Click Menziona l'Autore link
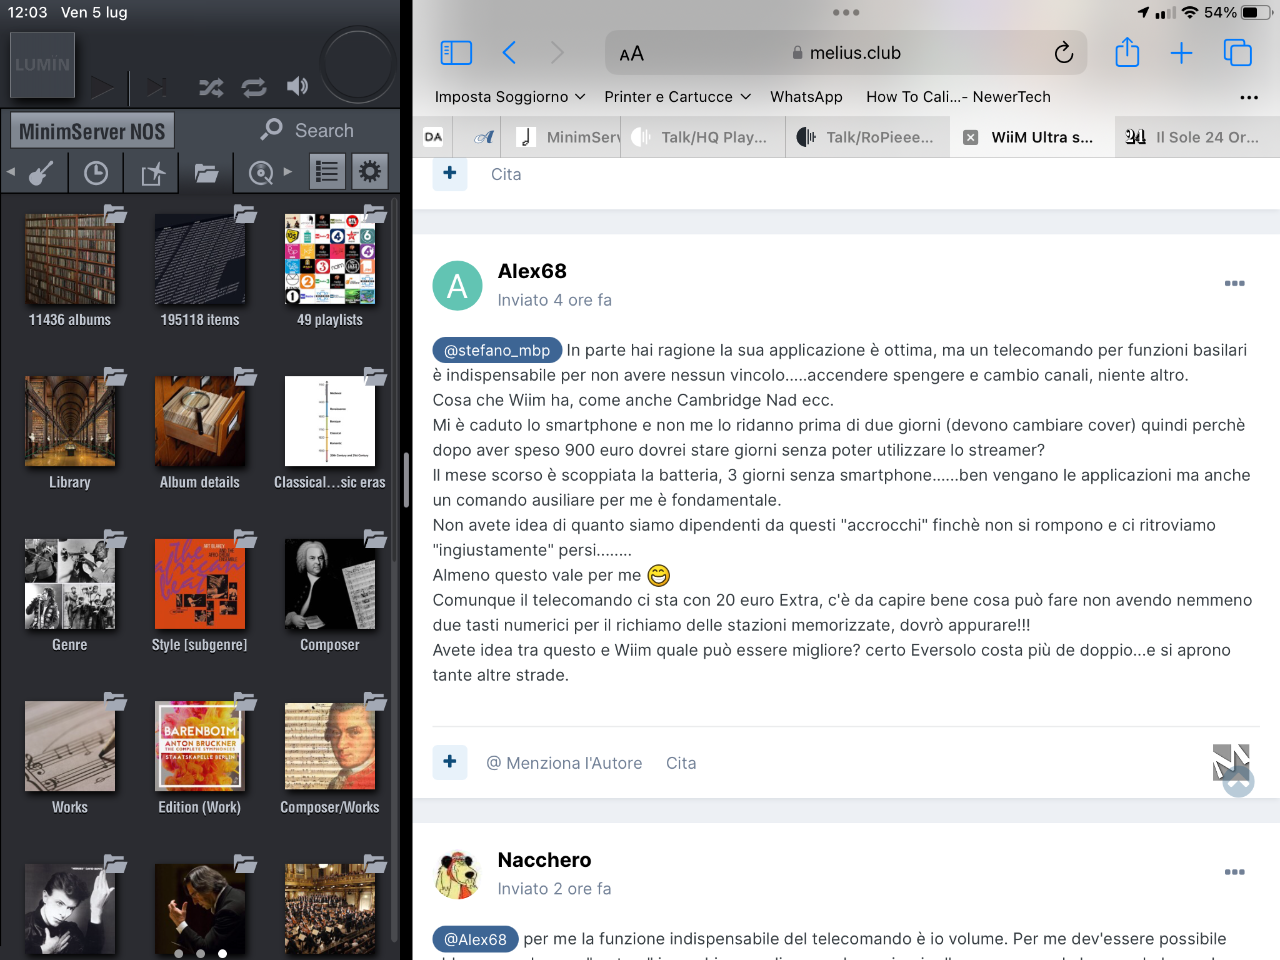1280x960 pixels. (564, 763)
